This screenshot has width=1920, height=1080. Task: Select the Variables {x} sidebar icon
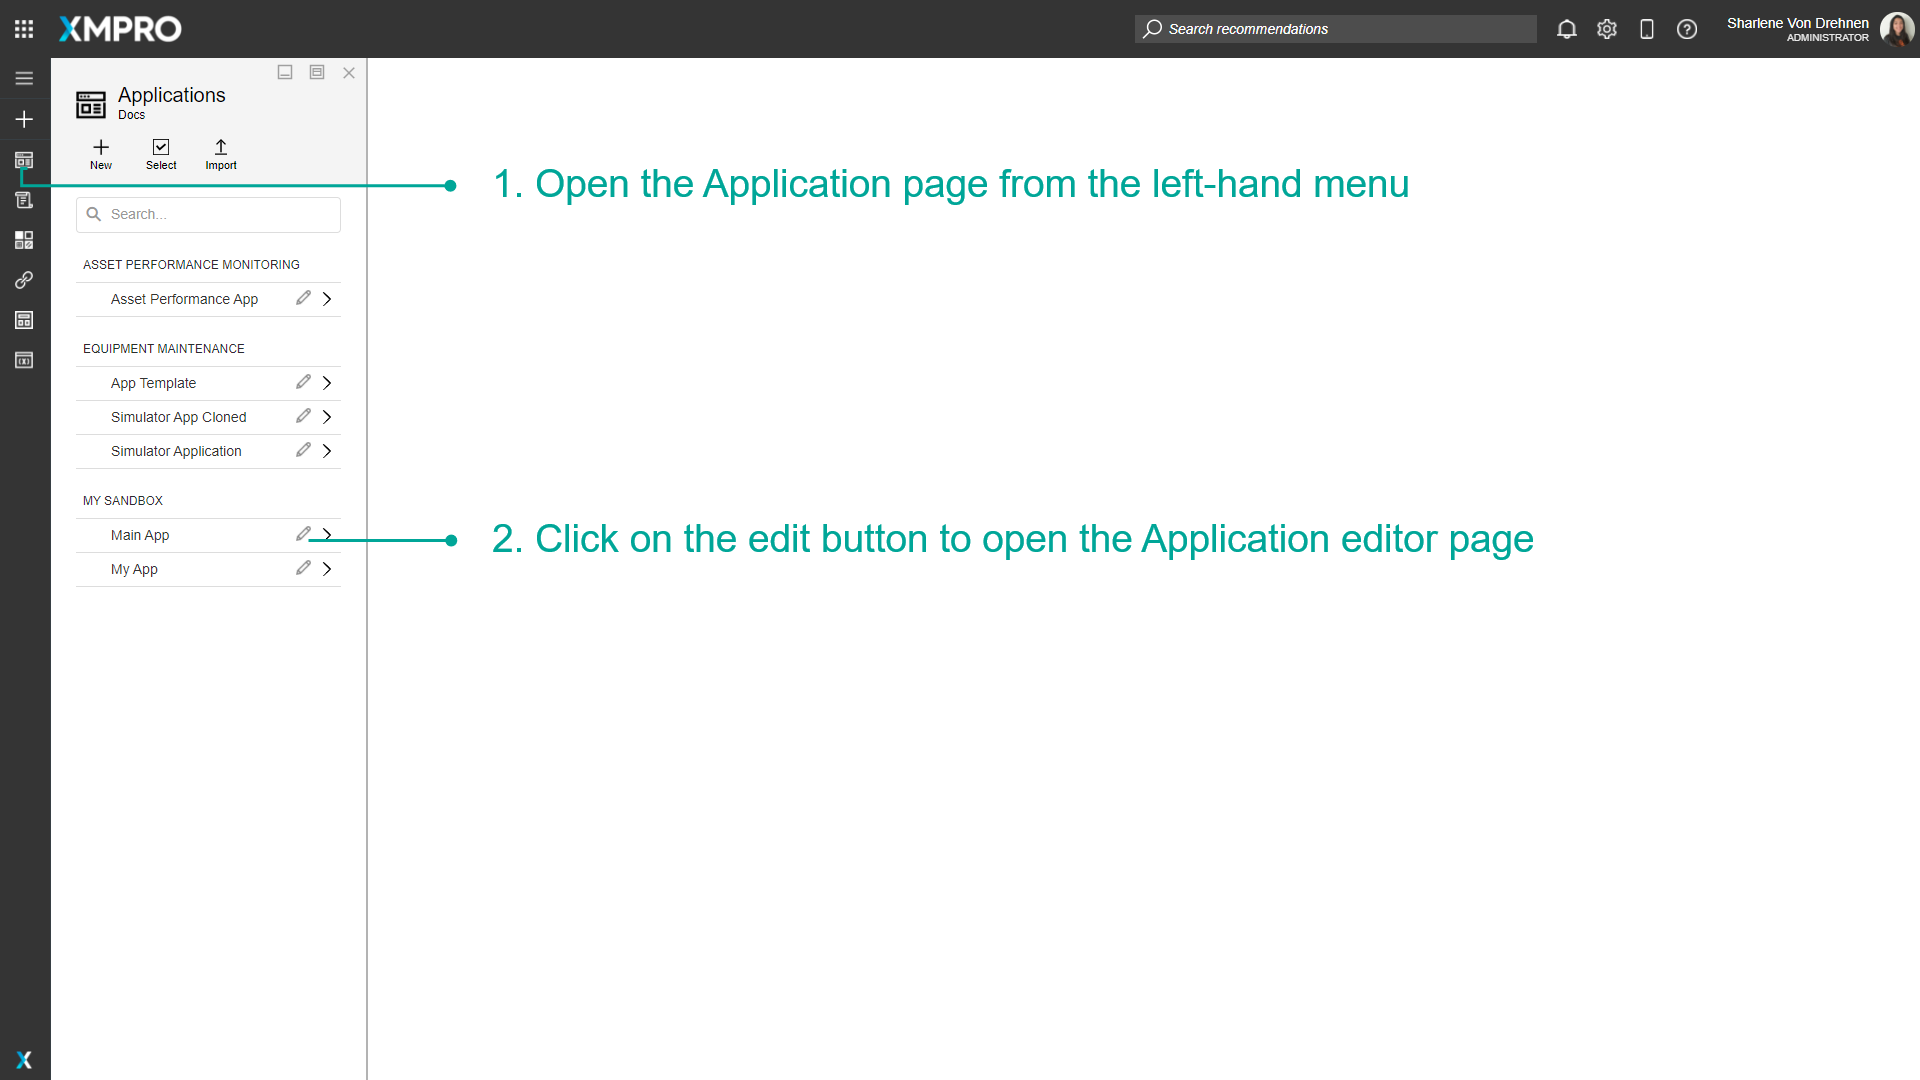click(24, 360)
